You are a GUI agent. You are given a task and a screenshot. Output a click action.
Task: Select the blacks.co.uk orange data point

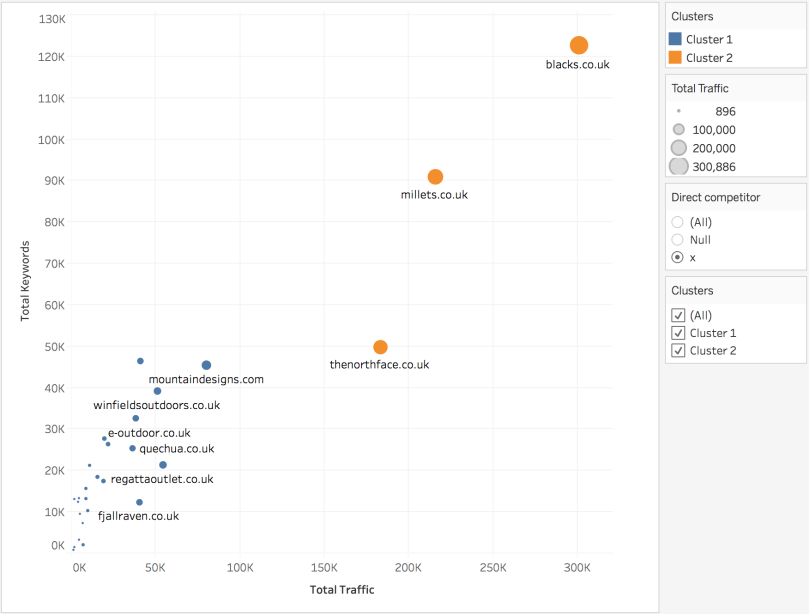(579, 45)
